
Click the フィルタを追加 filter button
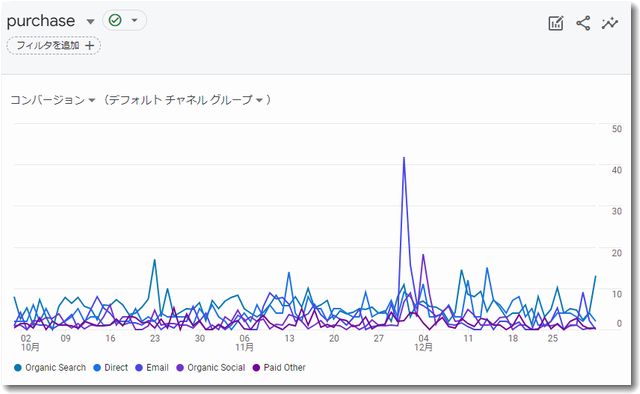pyautogui.click(x=53, y=45)
